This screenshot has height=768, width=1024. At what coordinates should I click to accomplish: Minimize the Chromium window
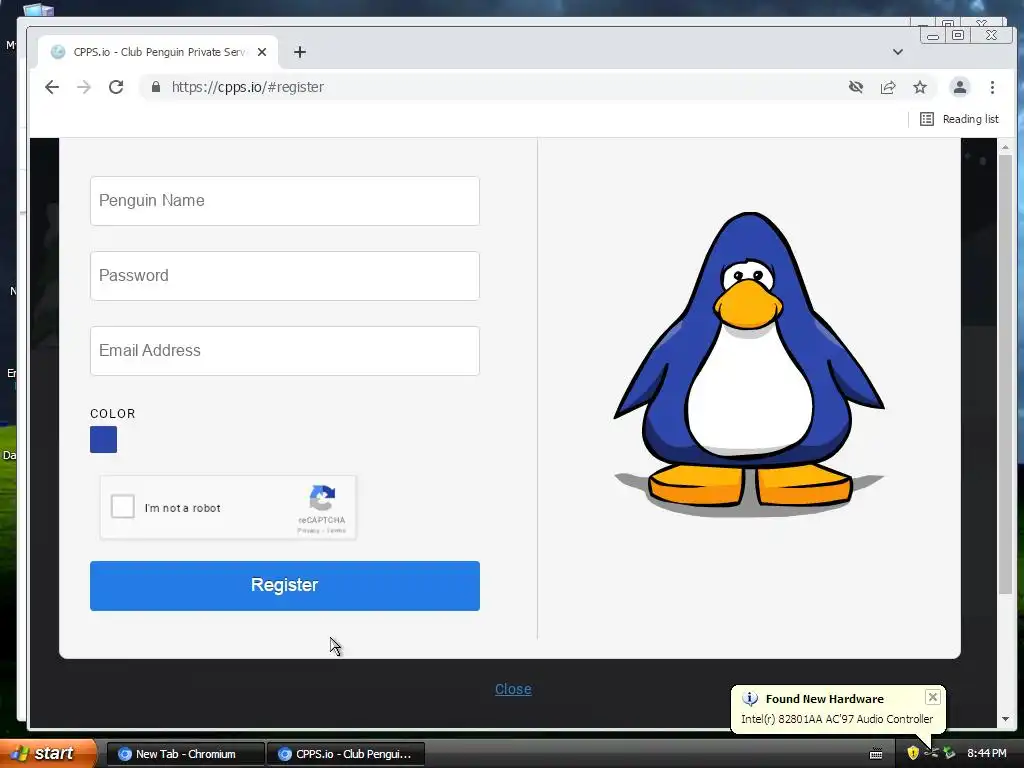coord(933,35)
